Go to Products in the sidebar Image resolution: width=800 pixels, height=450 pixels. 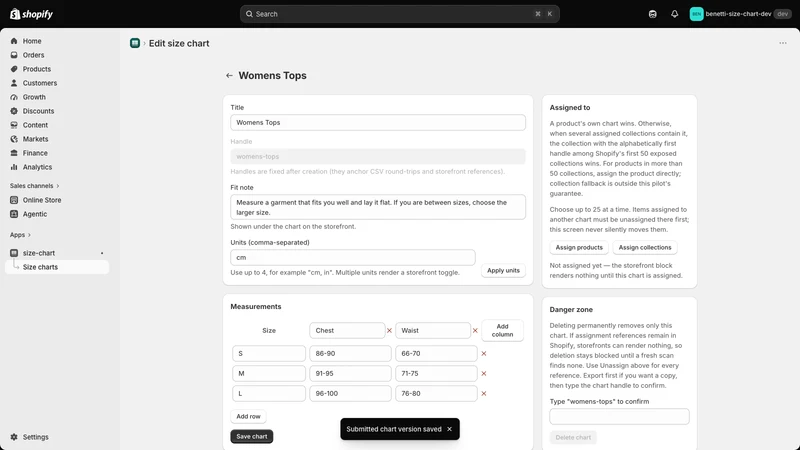[x=36, y=69]
